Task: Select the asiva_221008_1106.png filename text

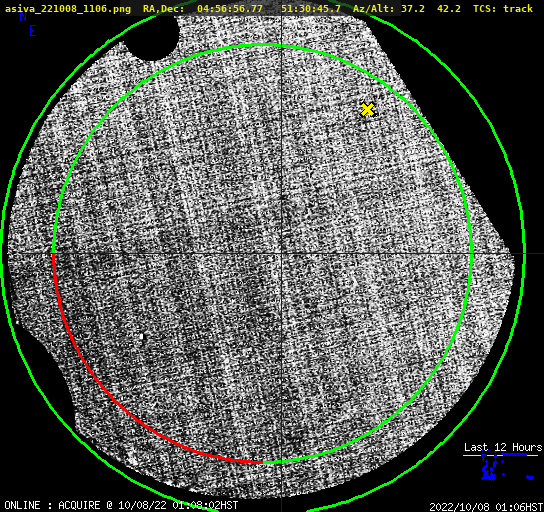Action: pyautogui.click(x=68, y=9)
